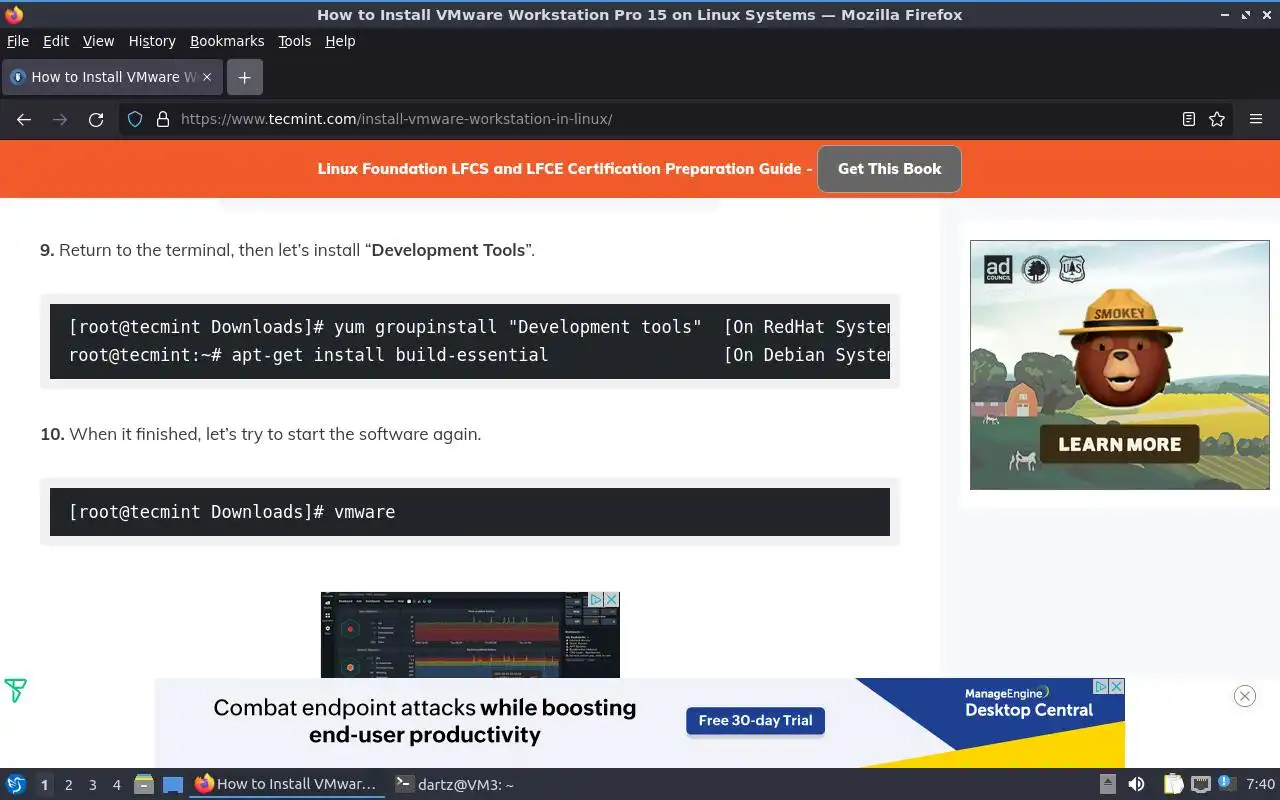Switch to workspace 3
The width and height of the screenshot is (1280, 800).
(93, 785)
